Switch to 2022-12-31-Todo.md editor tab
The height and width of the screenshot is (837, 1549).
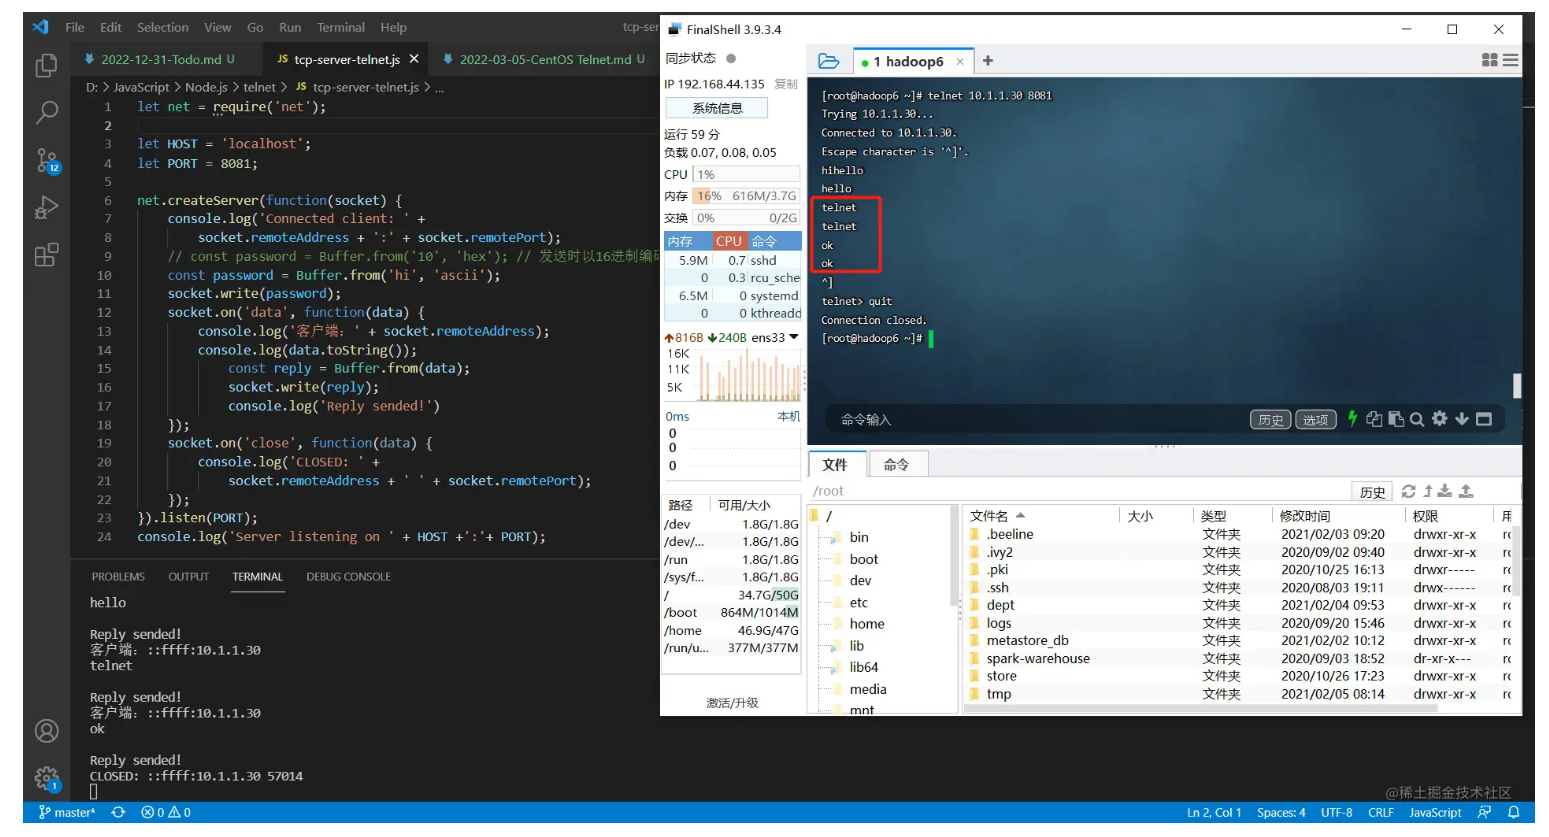coord(167,59)
